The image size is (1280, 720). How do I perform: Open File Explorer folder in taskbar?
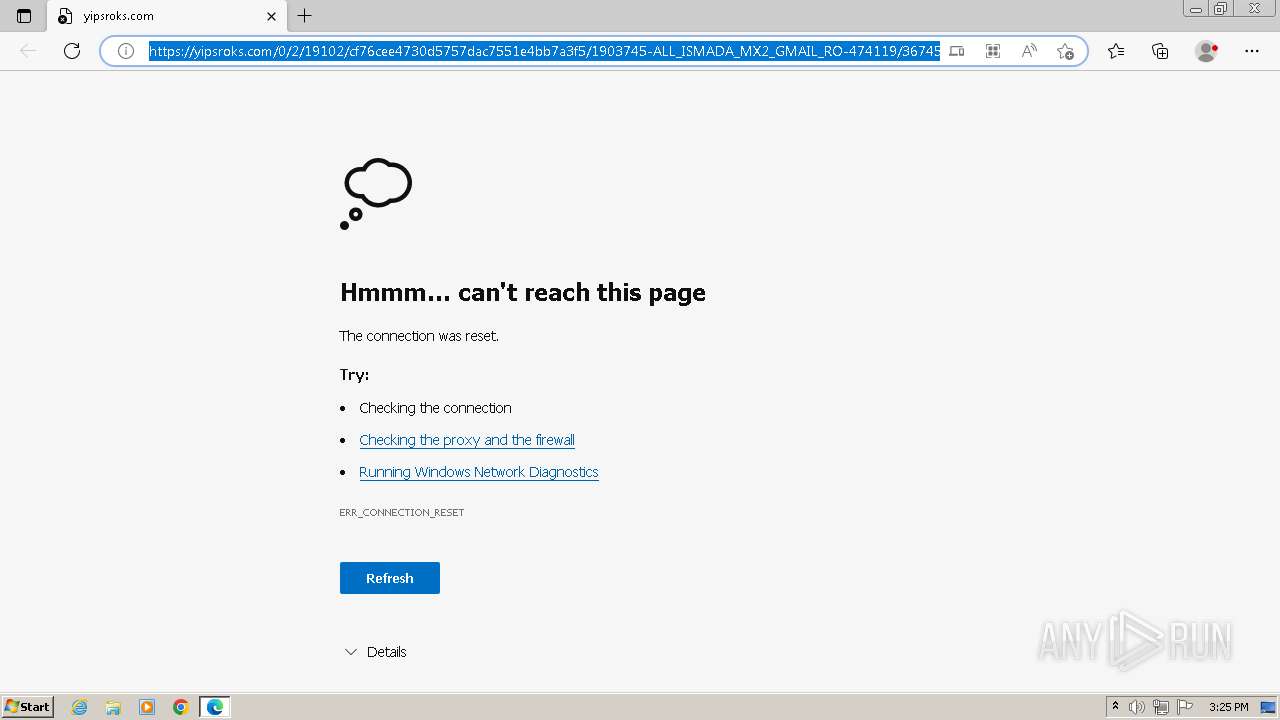tap(113, 707)
